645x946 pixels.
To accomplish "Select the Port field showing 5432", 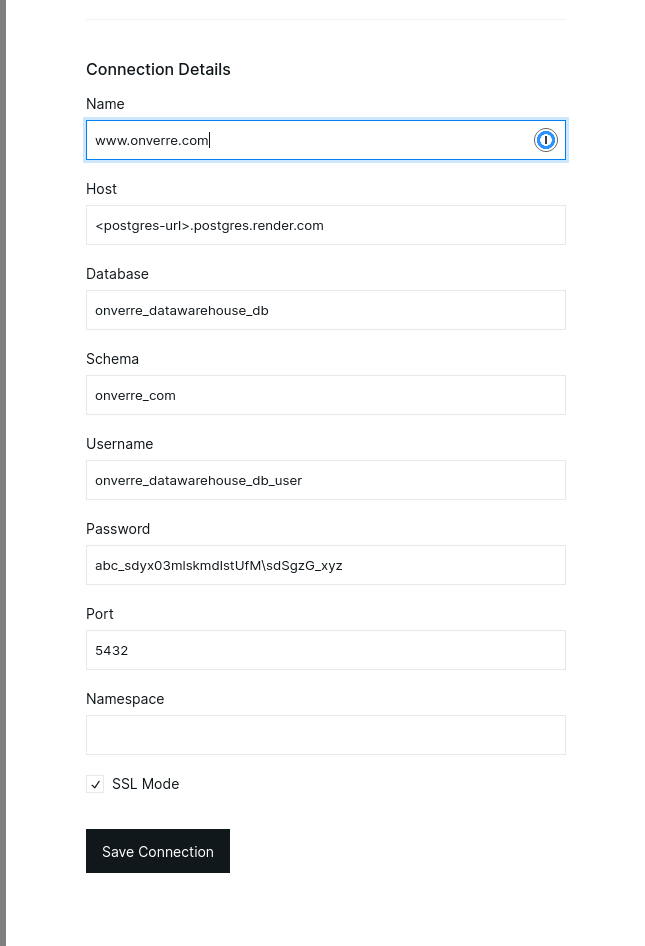I will point(325,650).
